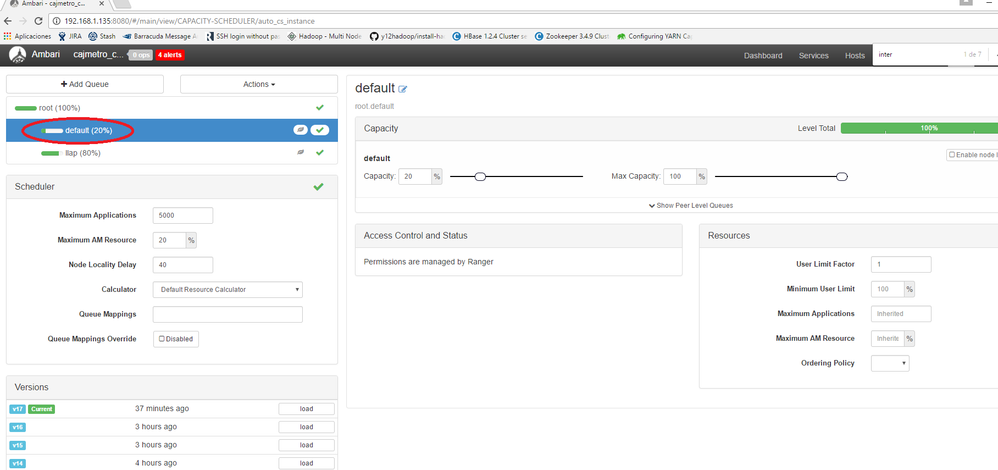Image resolution: width=998 pixels, height=470 pixels.
Task: Open the Aplicaciones bookmarks grid icon
Action: pos(7,36)
